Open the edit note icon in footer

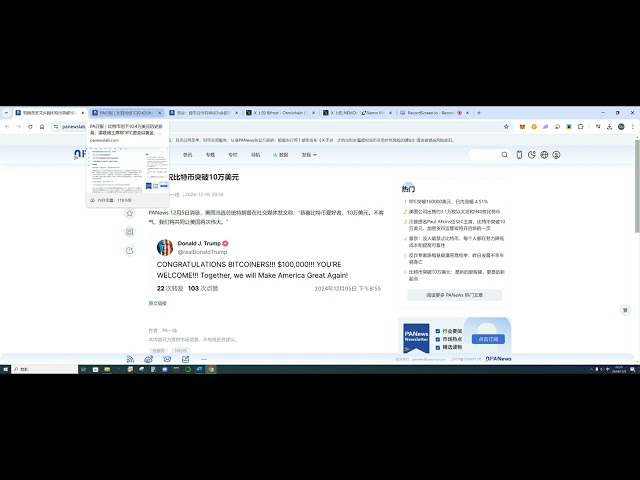(185, 359)
